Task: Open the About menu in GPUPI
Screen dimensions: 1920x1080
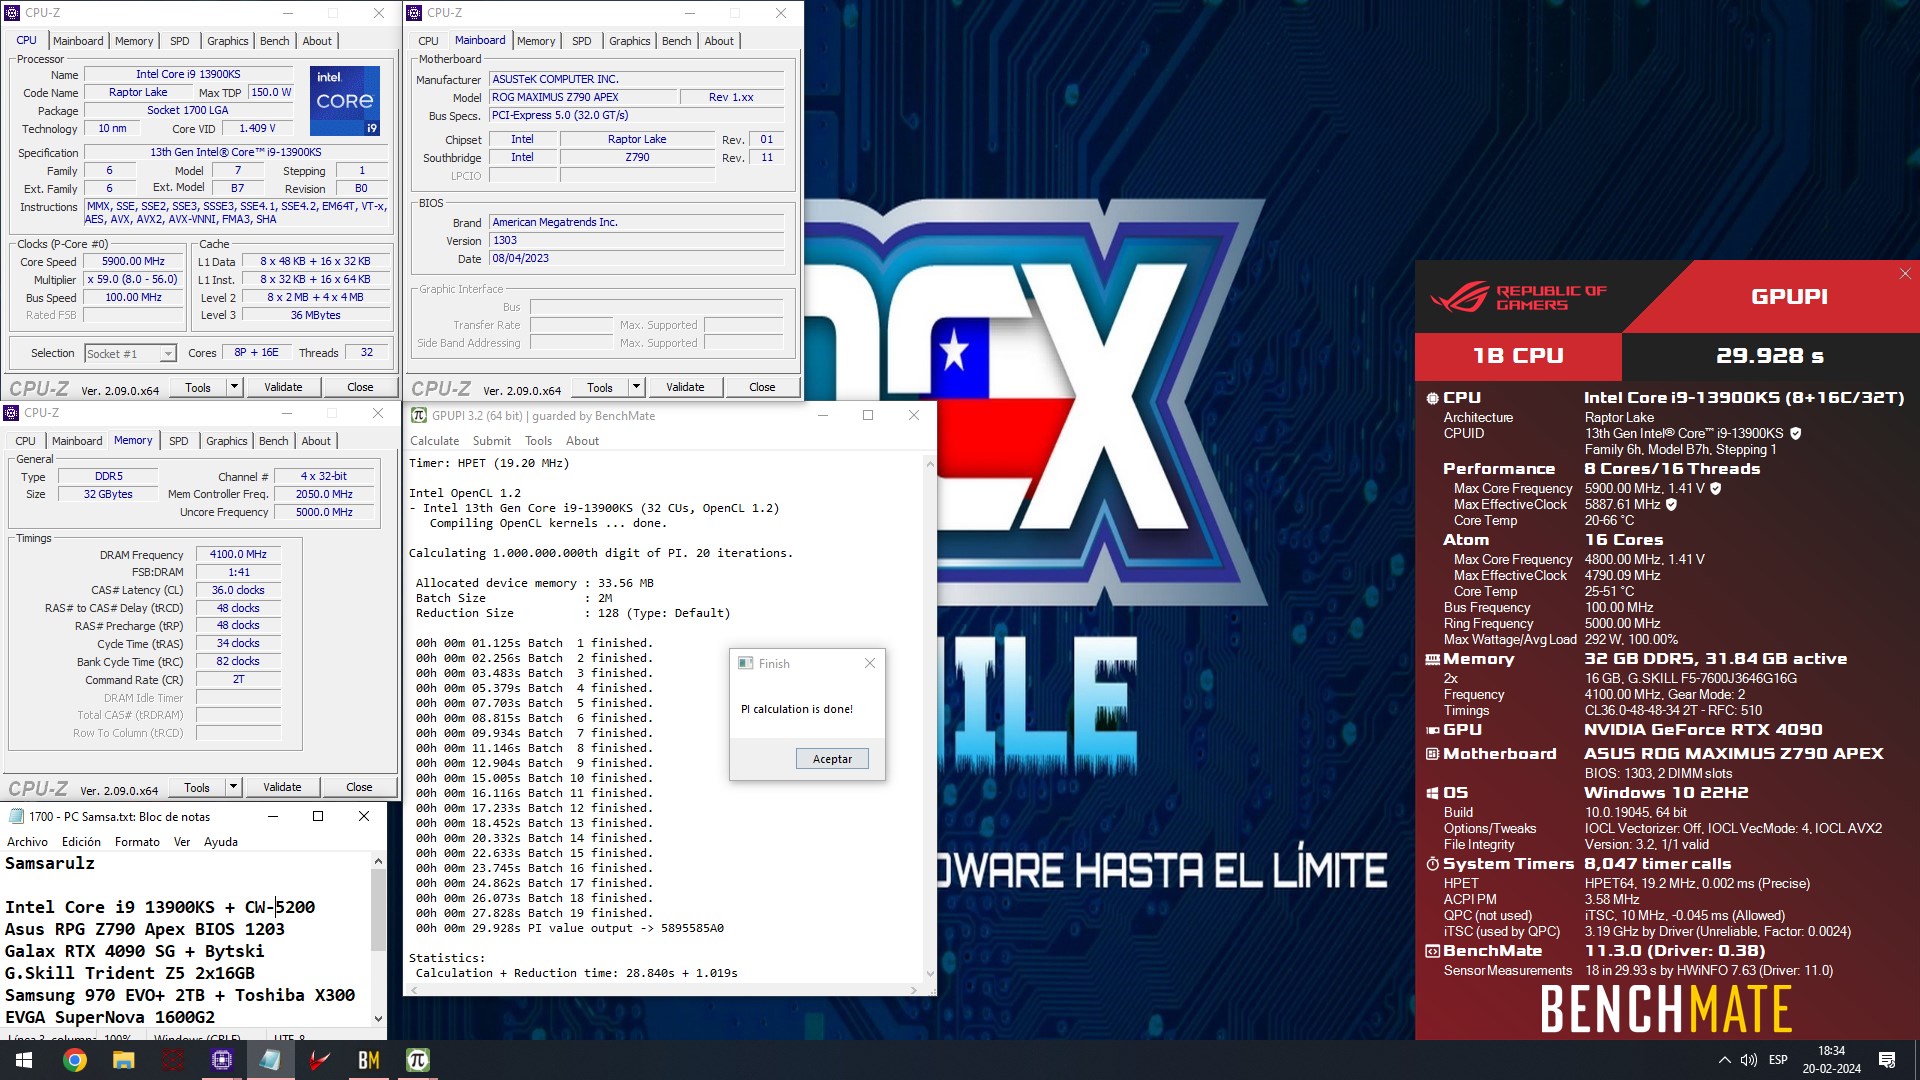Action: pyautogui.click(x=582, y=441)
